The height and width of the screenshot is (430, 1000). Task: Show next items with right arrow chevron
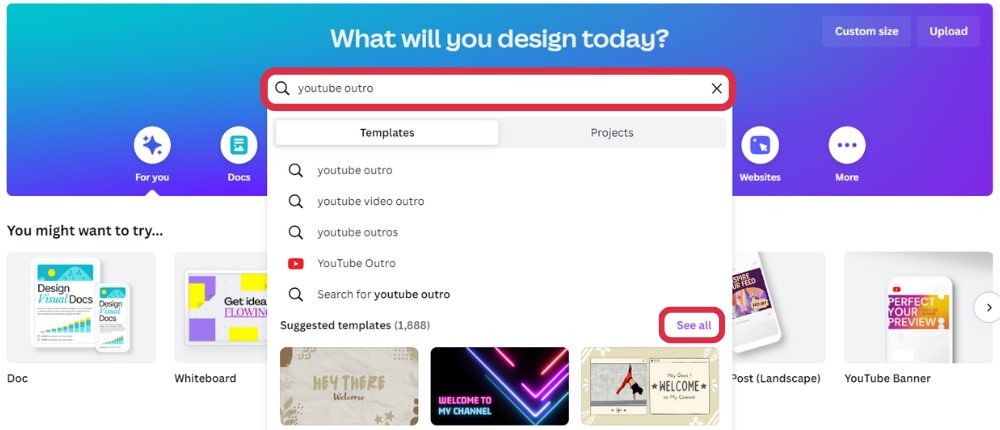(989, 308)
